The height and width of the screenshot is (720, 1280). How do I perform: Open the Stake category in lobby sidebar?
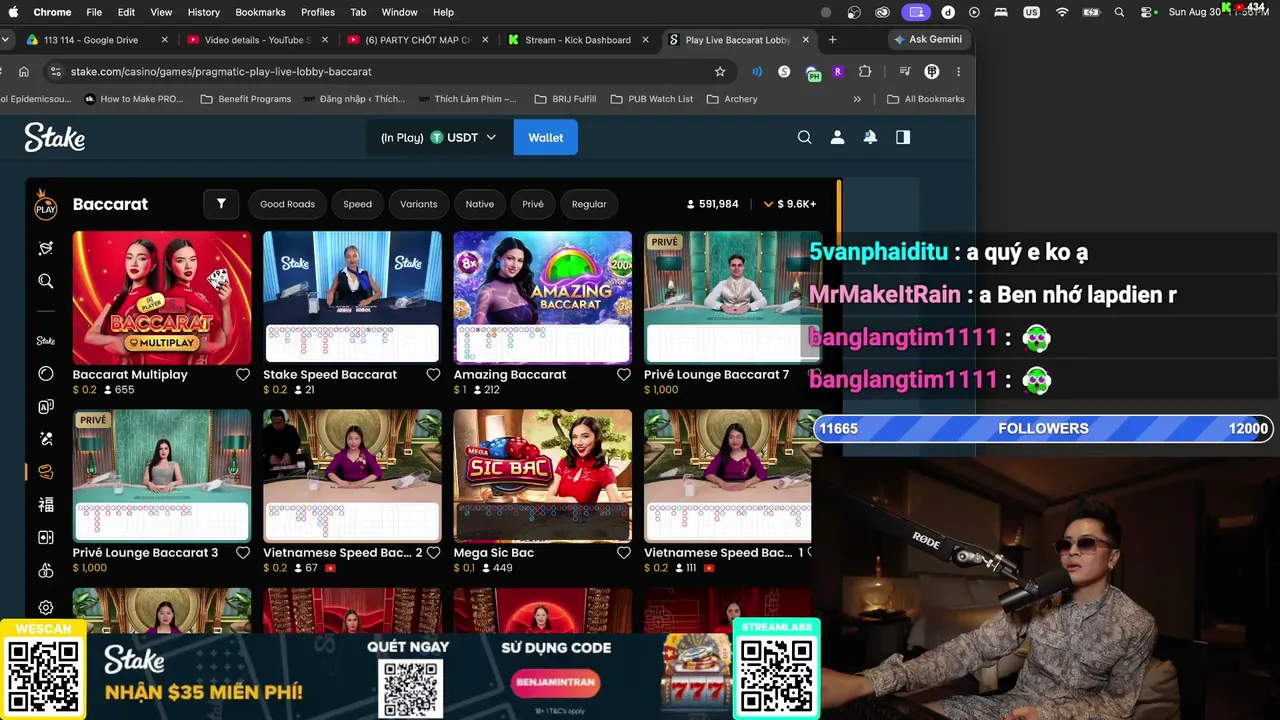46,341
